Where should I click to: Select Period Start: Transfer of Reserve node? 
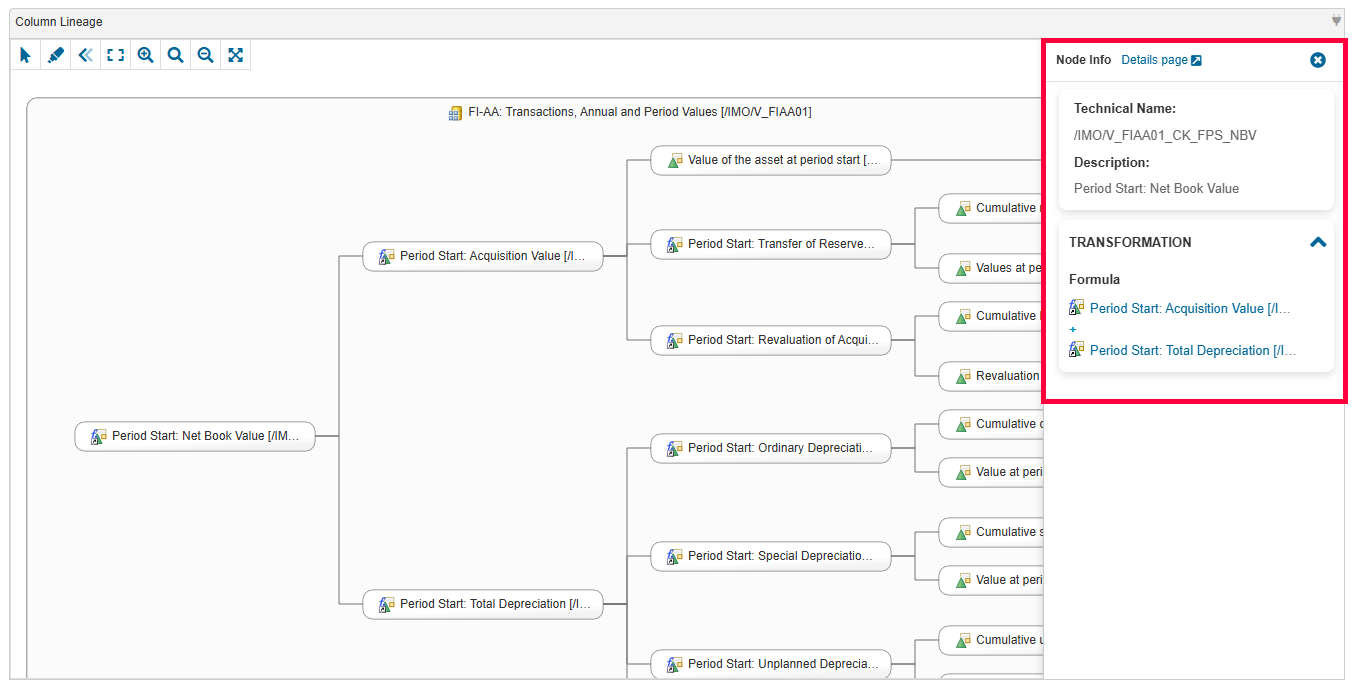coord(771,244)
